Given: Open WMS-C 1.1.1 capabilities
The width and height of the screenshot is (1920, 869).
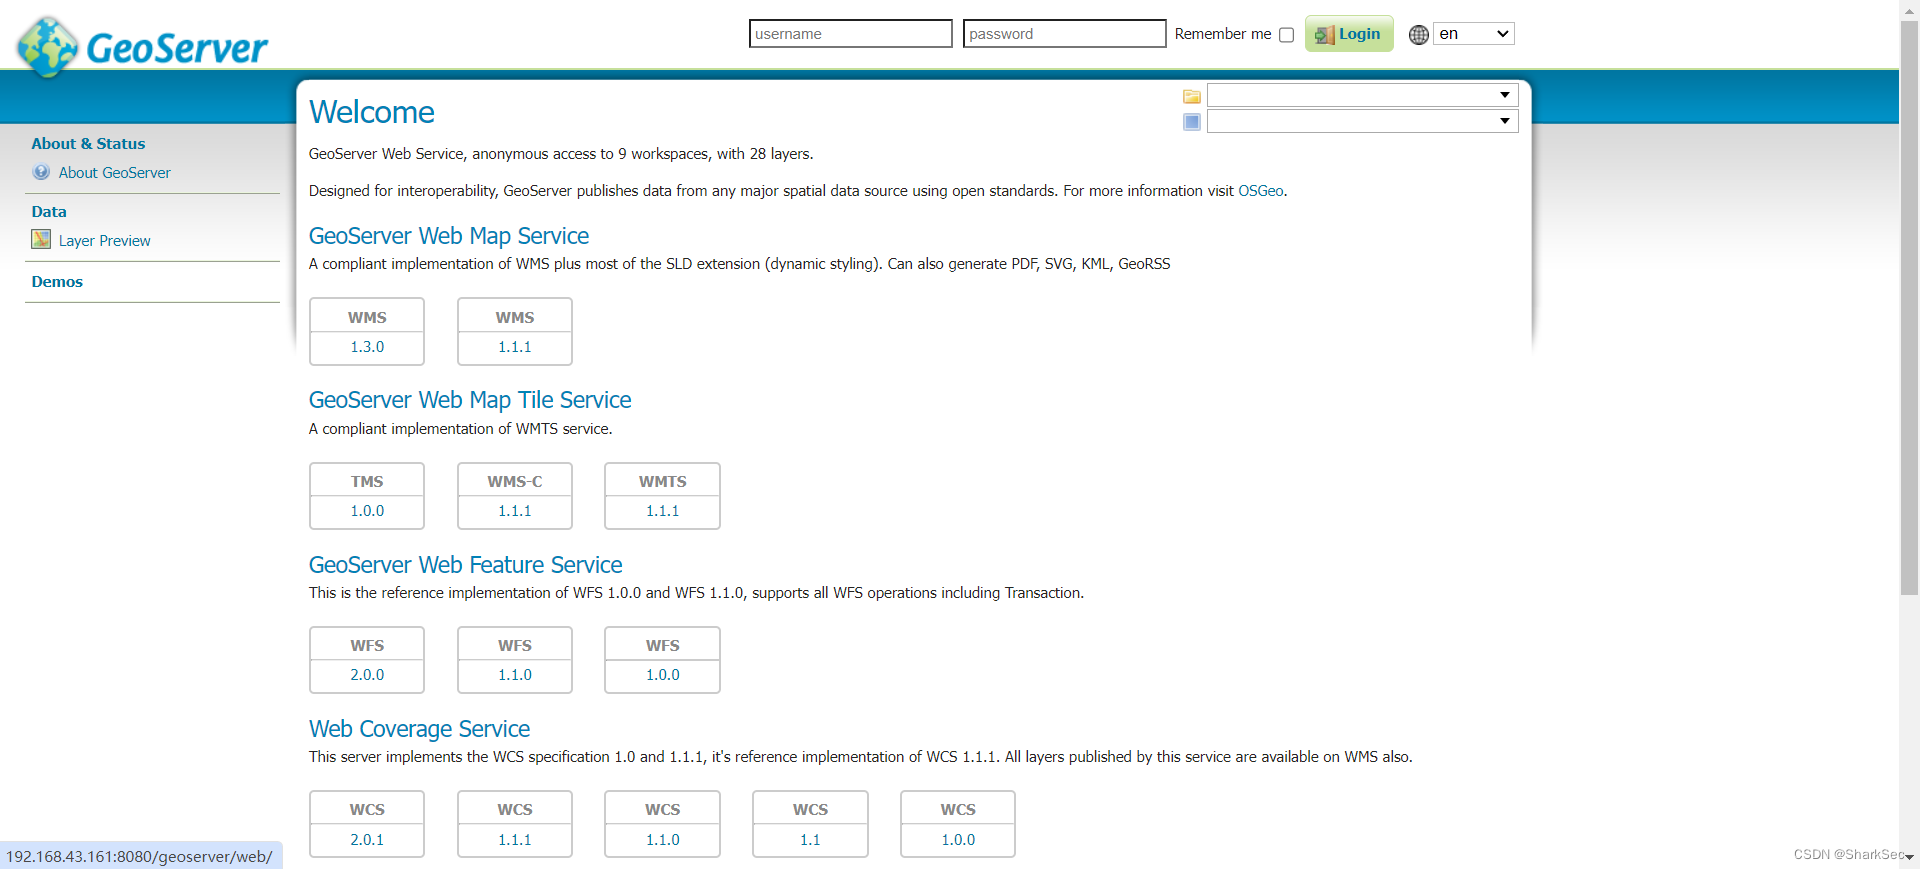Looking at the screenshot, I should click(x=515, y=511).
